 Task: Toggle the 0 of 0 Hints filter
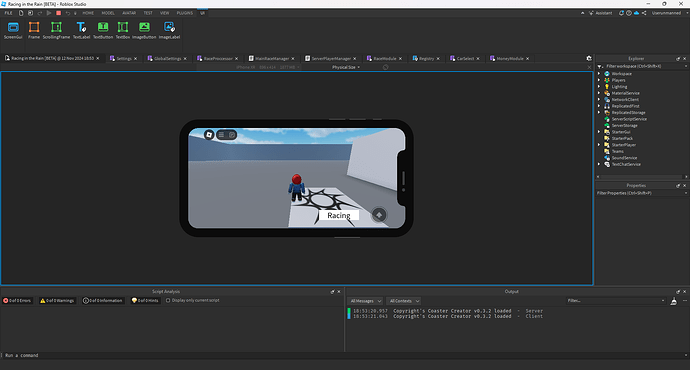145,300
